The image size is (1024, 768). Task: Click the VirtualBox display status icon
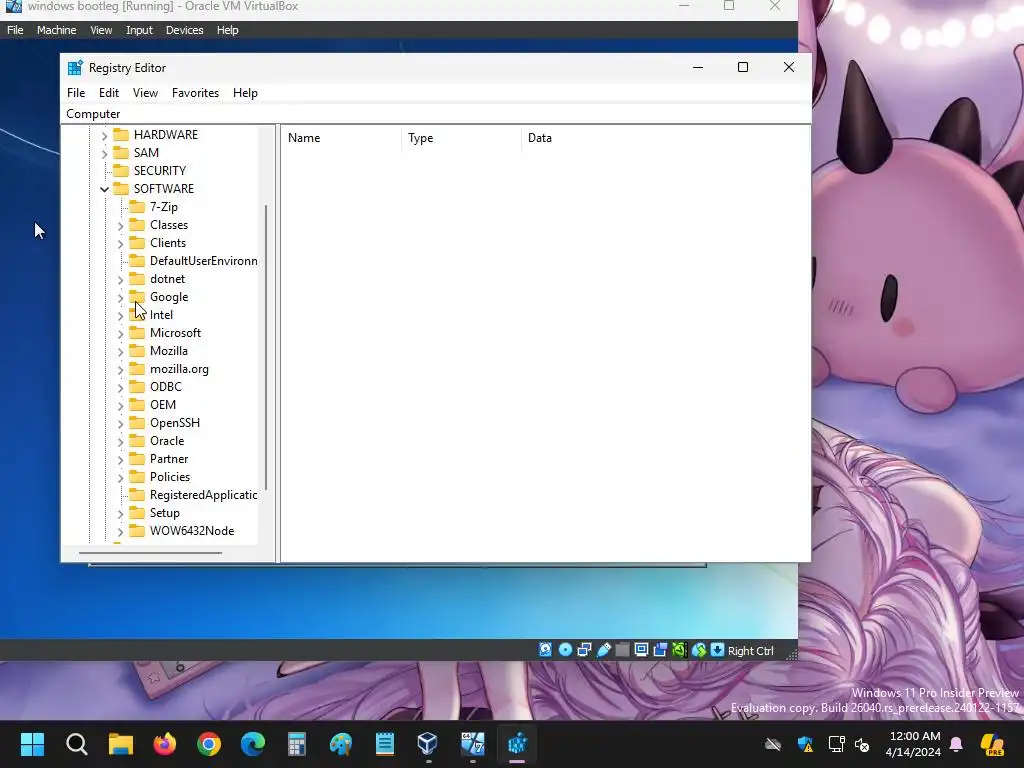641,650
